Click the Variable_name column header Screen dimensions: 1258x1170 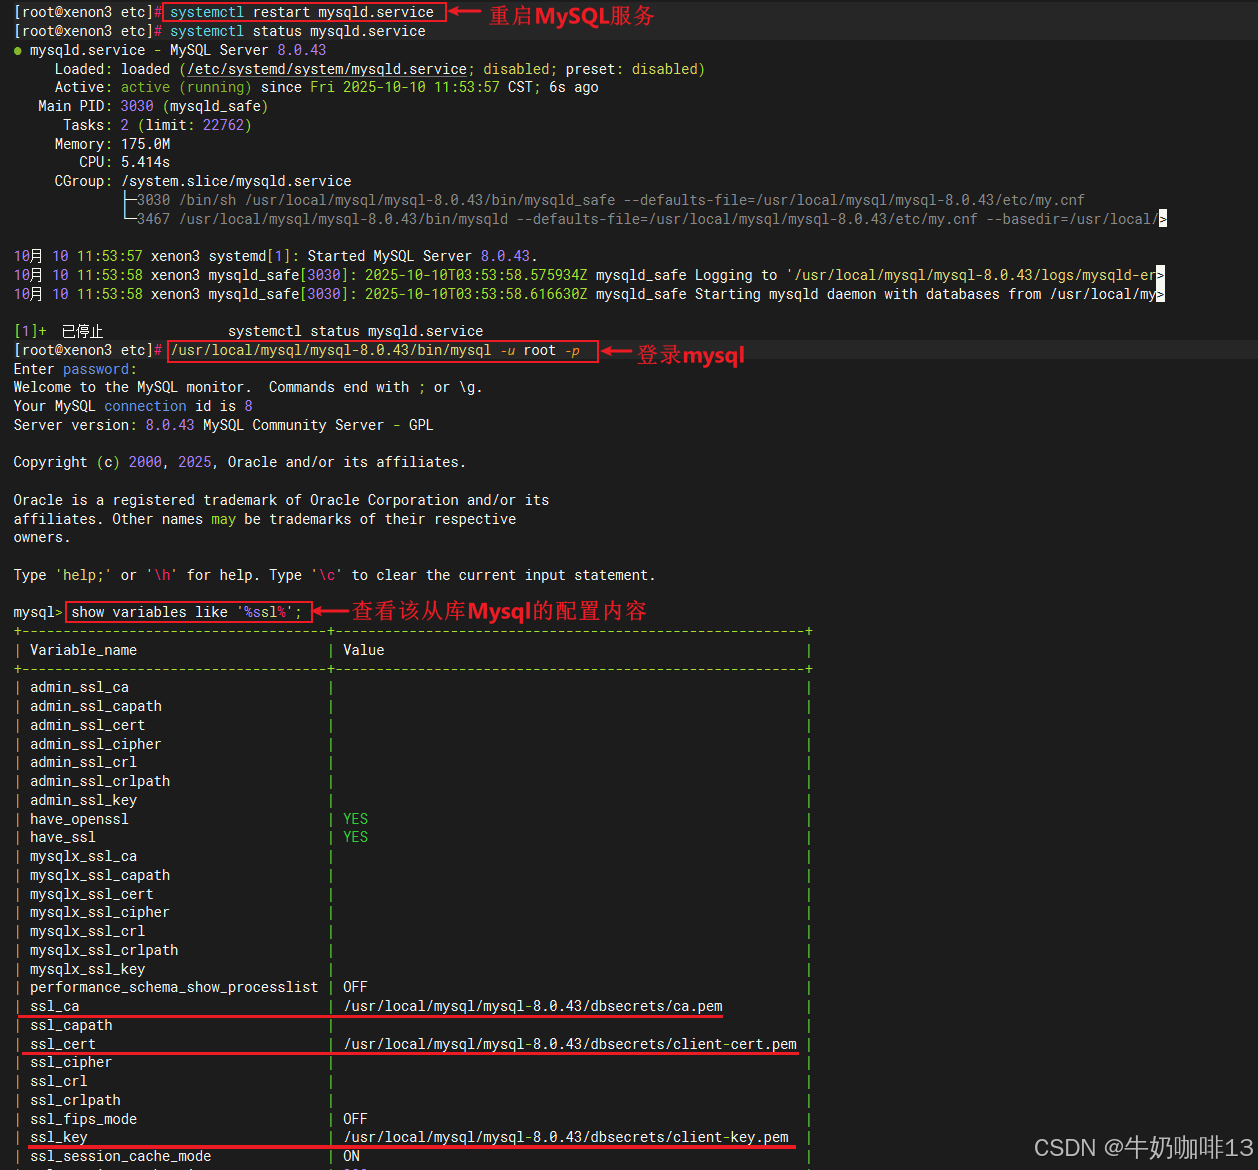(x=84, y=650)
